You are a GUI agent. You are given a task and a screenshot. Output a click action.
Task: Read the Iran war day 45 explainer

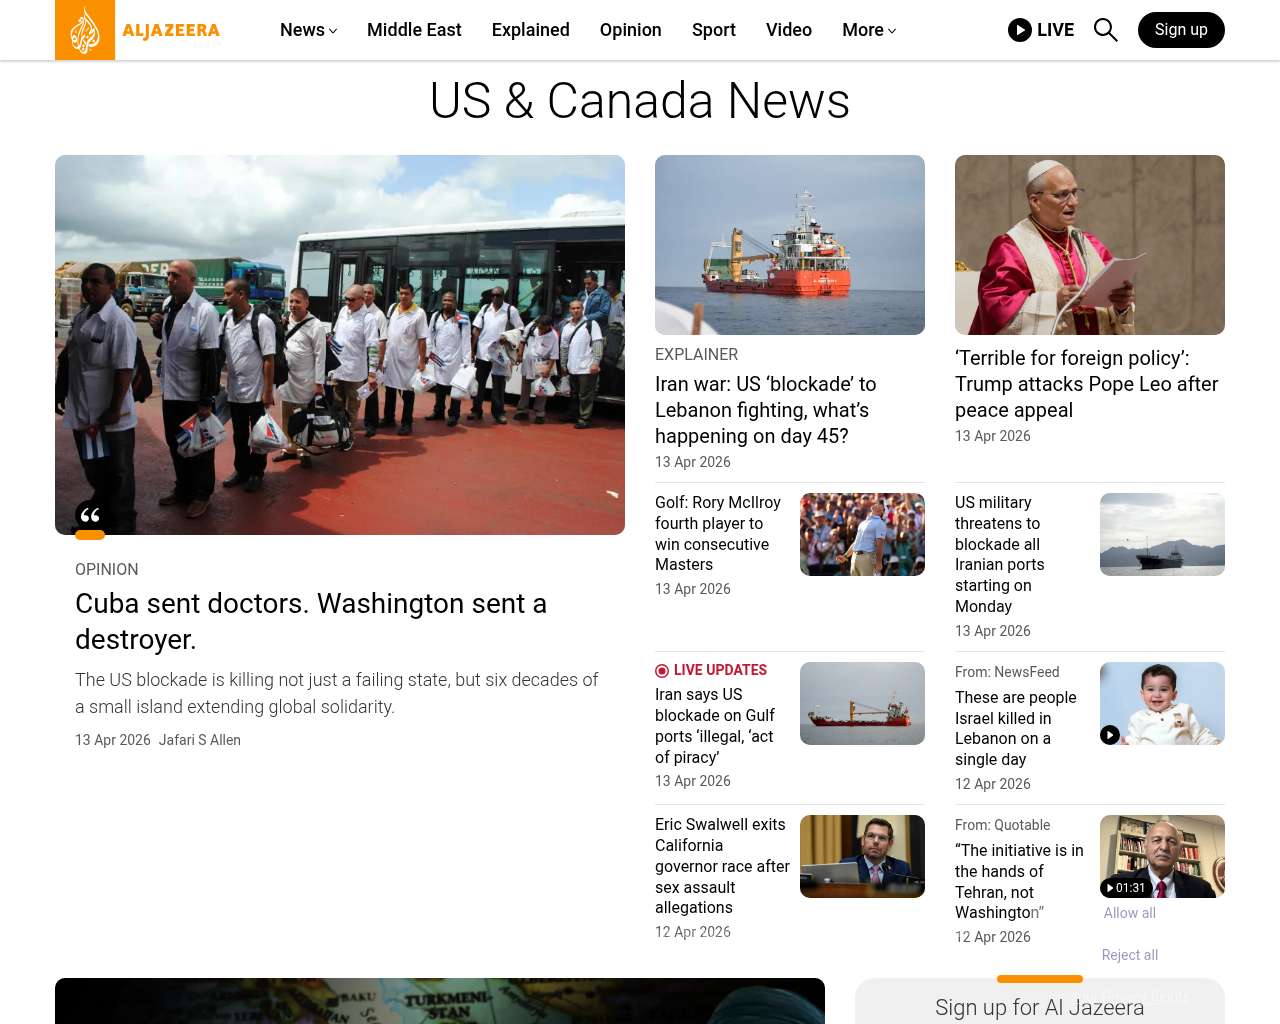click(x=766, y=410)
